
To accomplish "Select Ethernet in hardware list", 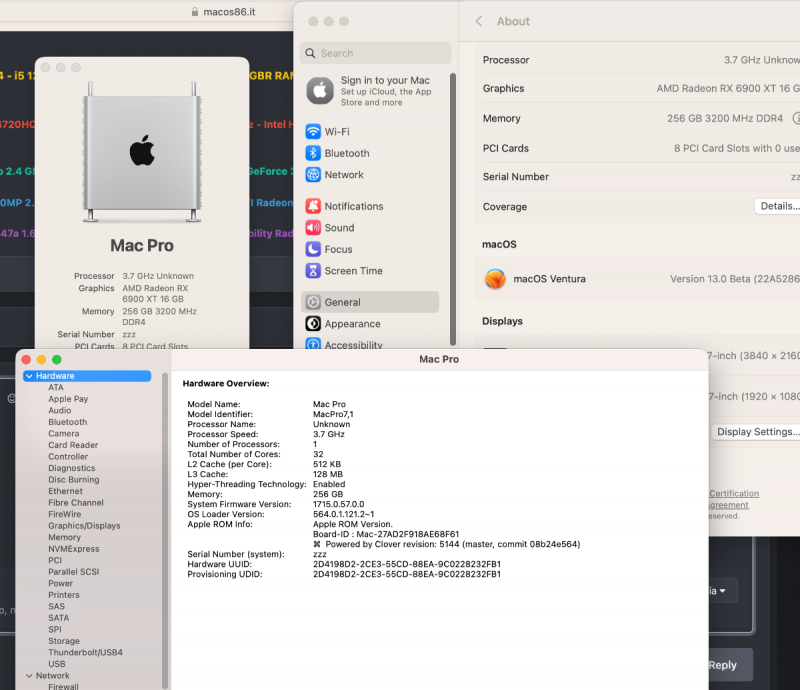I will click(x=65, y=491).
